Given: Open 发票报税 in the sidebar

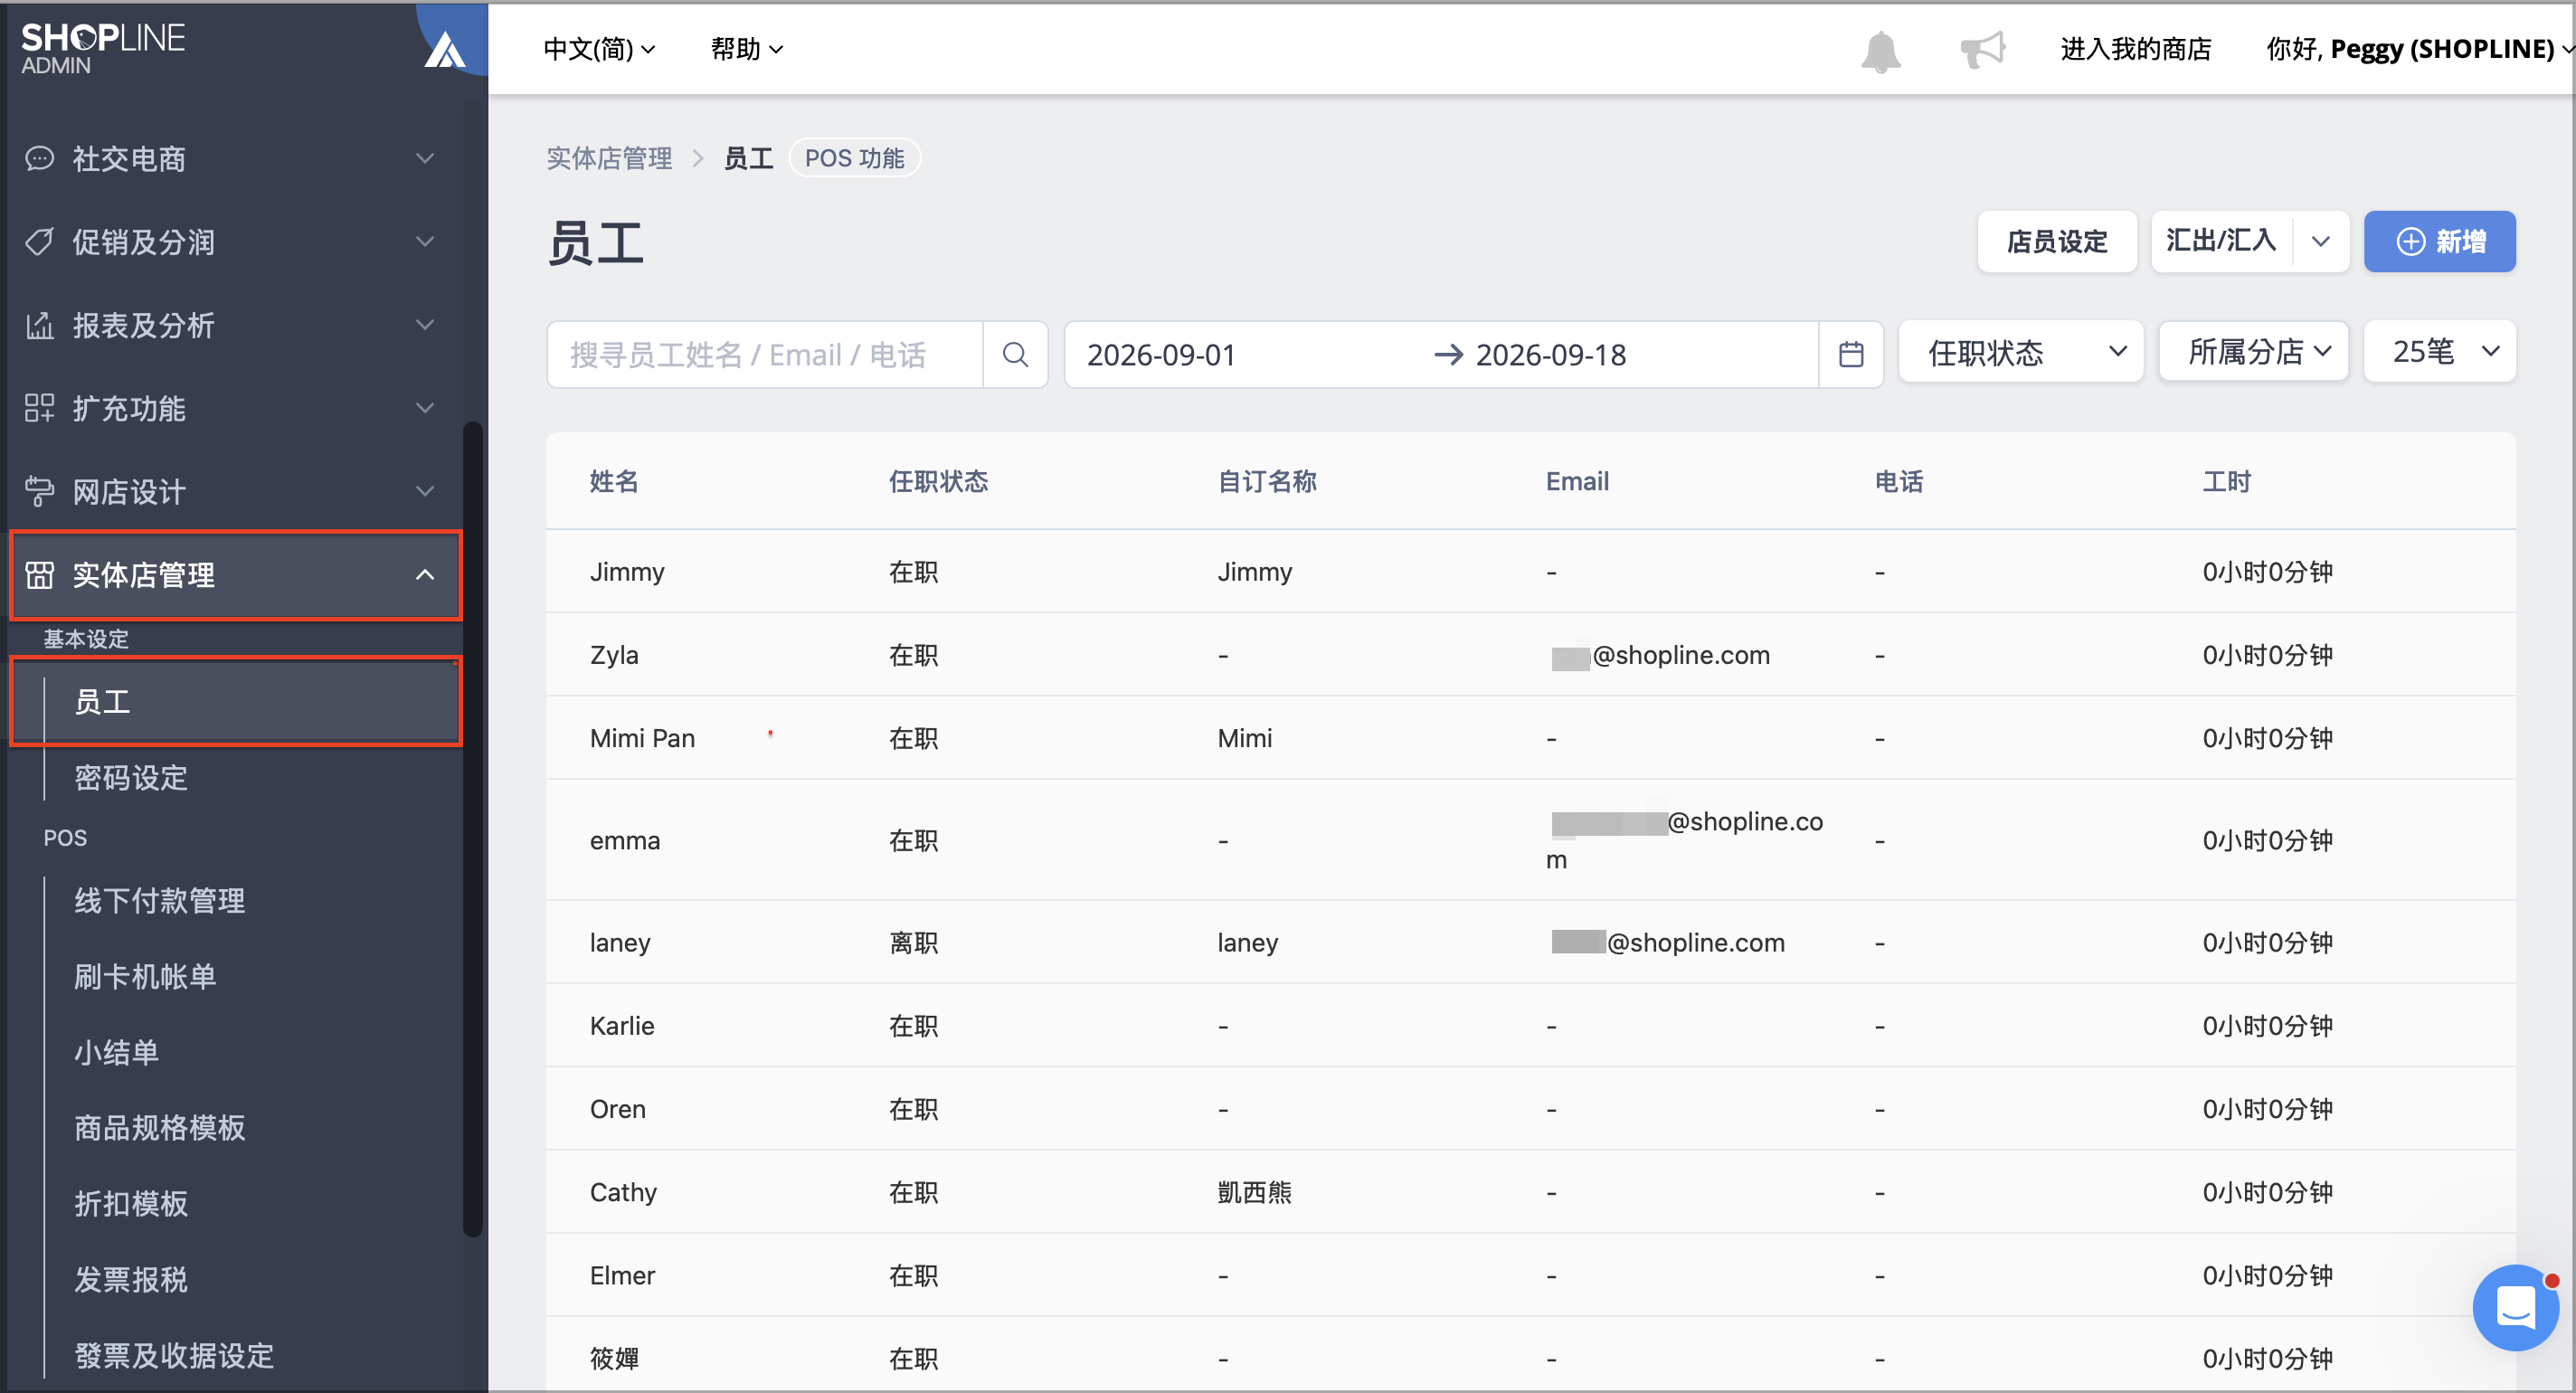Looking at the screenshot, I should tap(131, 1279).
